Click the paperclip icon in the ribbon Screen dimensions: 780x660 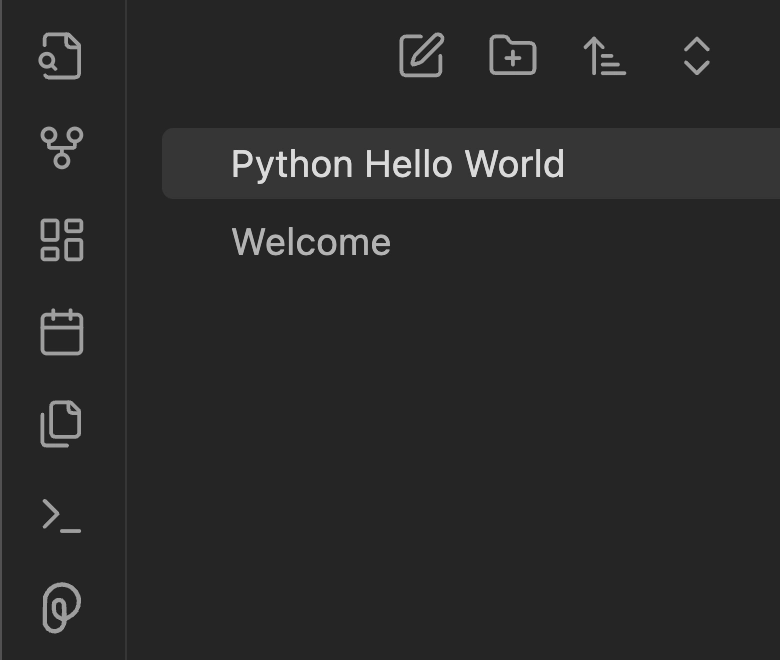click(61, 607)
